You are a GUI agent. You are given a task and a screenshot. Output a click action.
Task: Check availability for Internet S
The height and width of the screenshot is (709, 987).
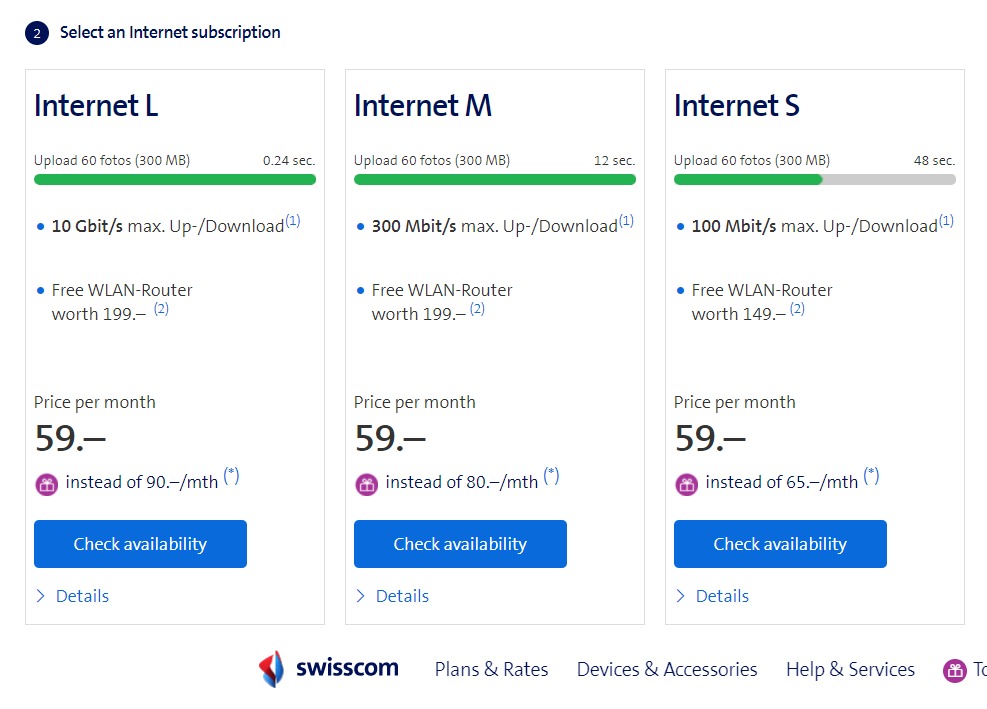pyautogui.click(x=780, y=544)
